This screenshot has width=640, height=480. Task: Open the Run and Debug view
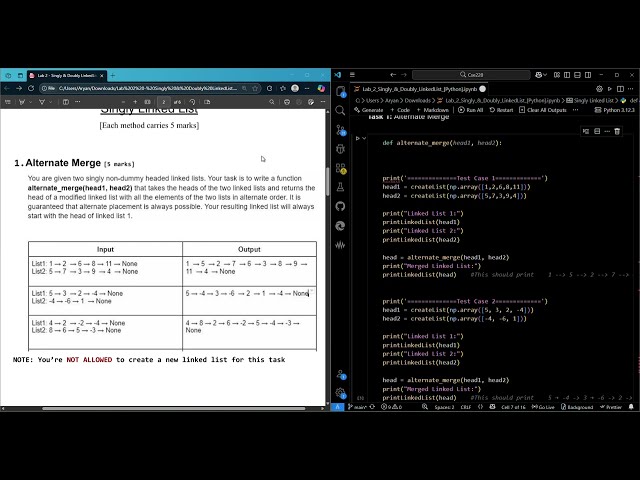340,149
